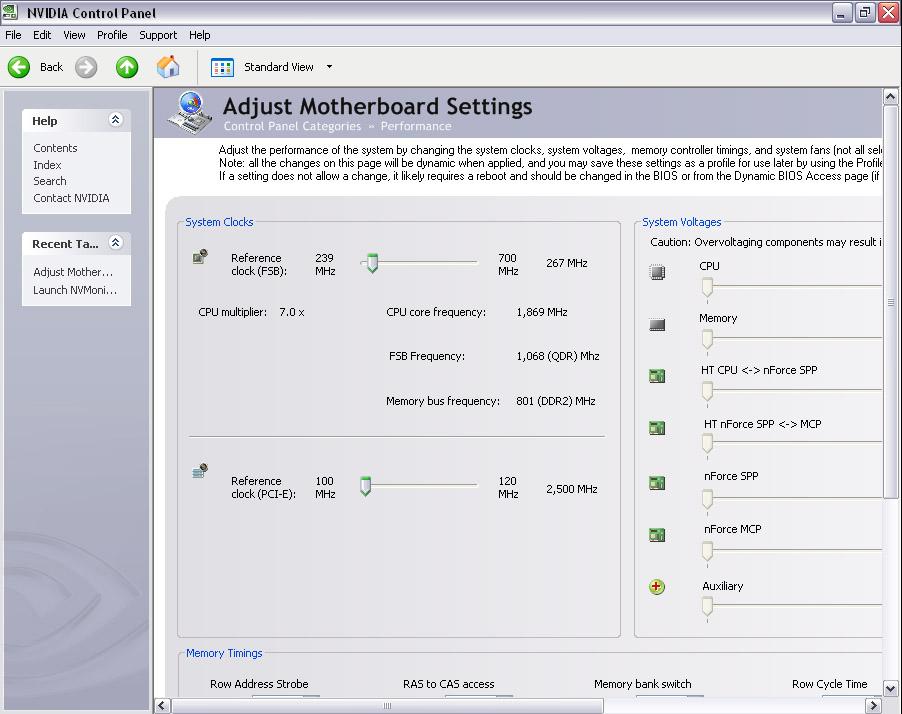Click the RAS to CAS access label
This screenshot has height=714, width=902.
pos(449,684)
